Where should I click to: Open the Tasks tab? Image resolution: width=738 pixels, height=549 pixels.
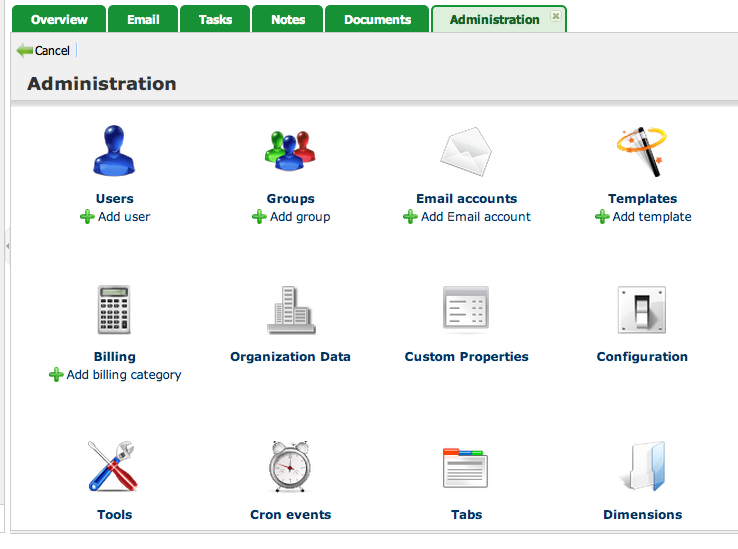215,19
